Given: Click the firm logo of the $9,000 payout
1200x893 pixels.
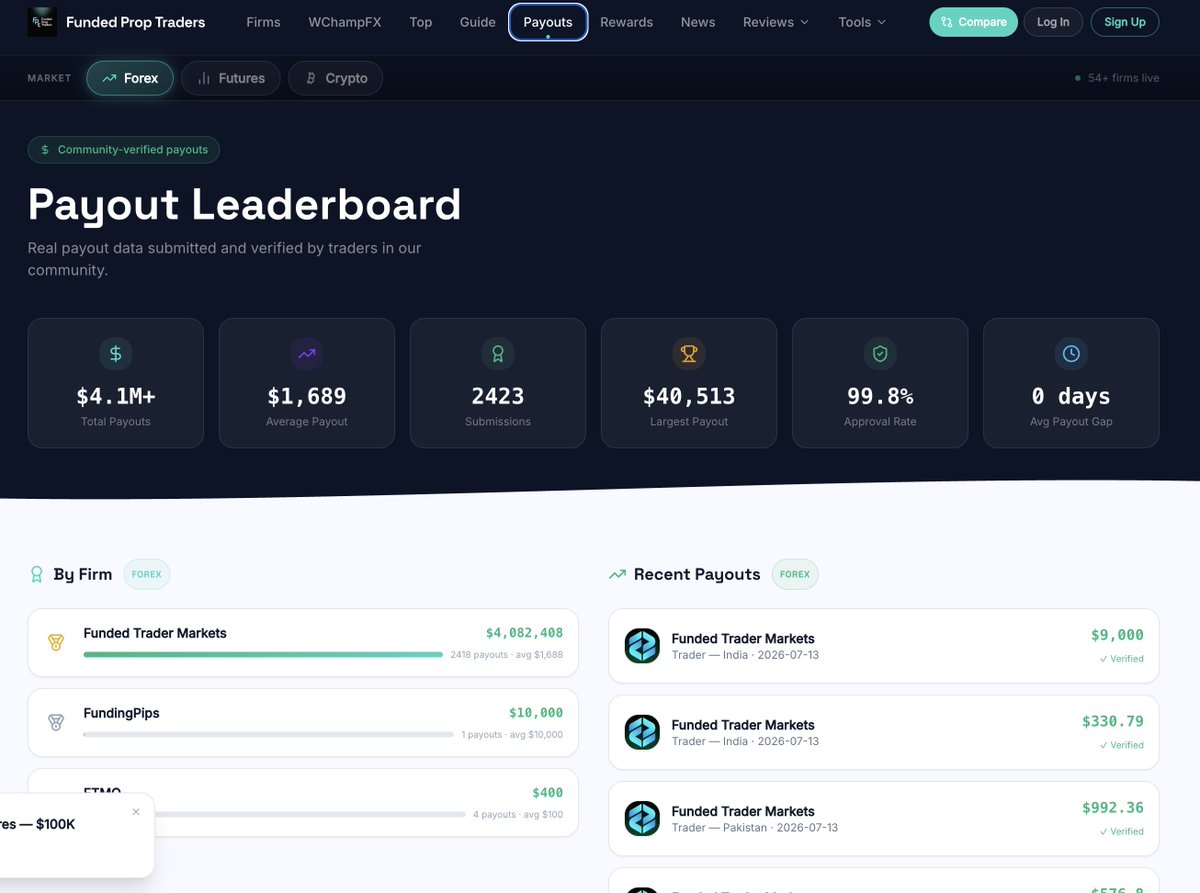Looking at the screenshot, I should tap(642, 646).
